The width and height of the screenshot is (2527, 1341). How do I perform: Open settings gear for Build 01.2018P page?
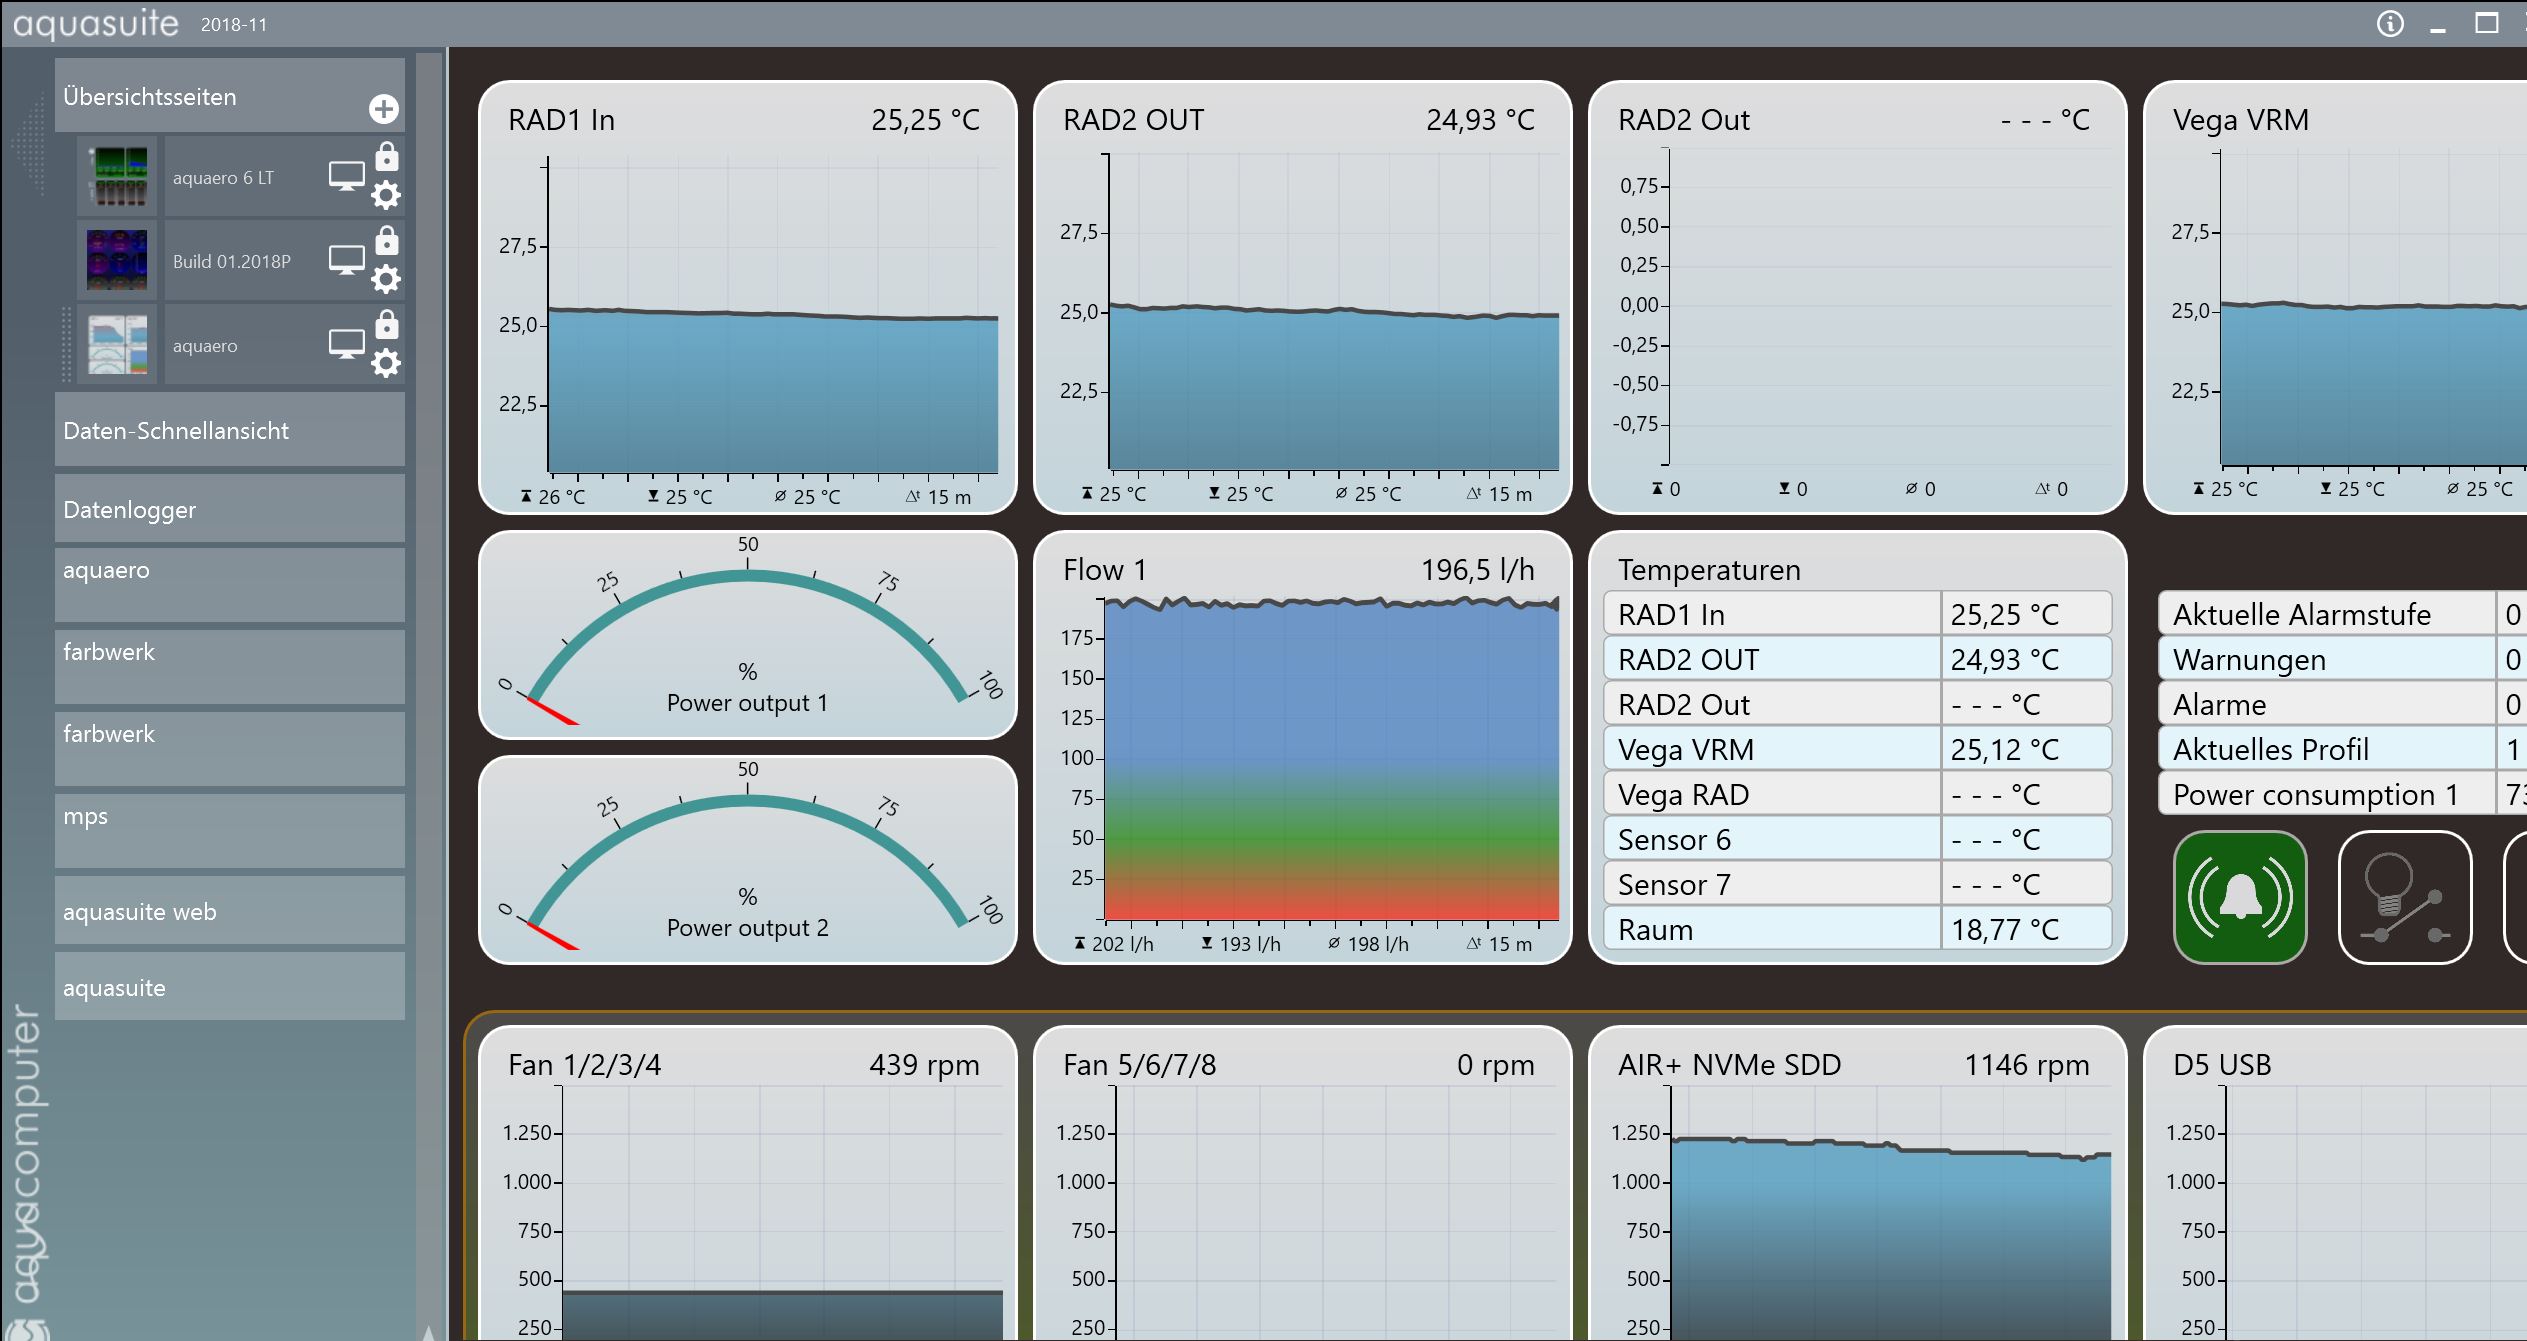tap(386, 279)
